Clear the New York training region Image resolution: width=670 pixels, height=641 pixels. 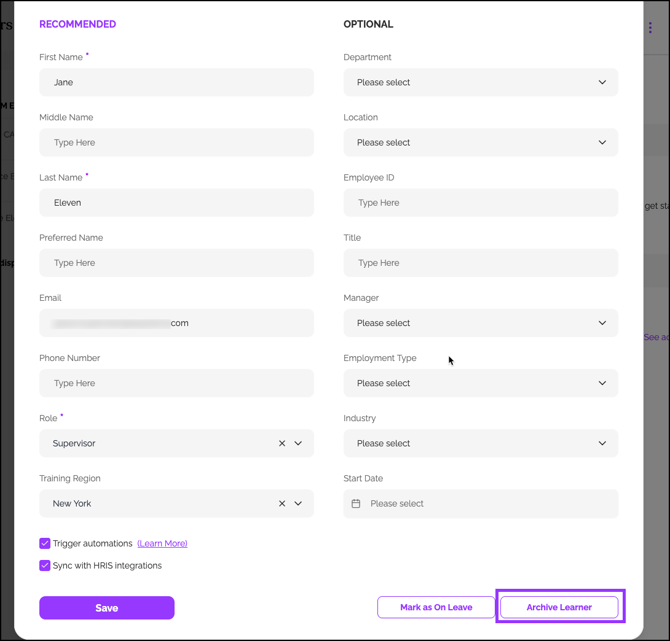(x=282, y=503)
